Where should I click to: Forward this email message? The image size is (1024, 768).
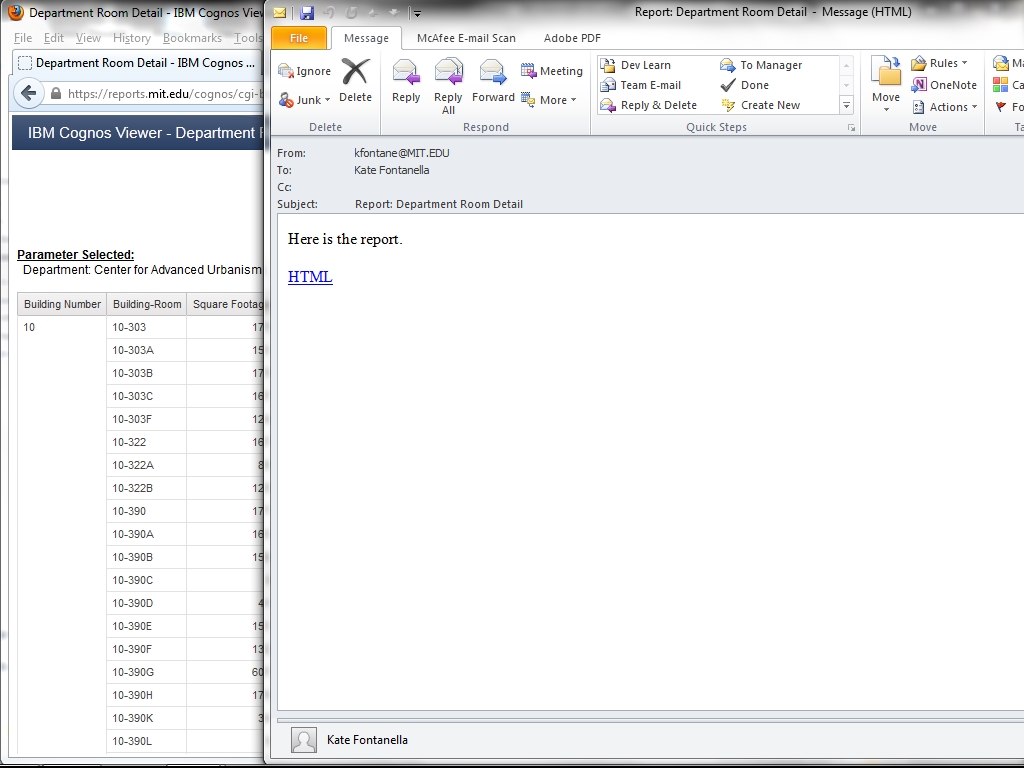tap(493, 81)
